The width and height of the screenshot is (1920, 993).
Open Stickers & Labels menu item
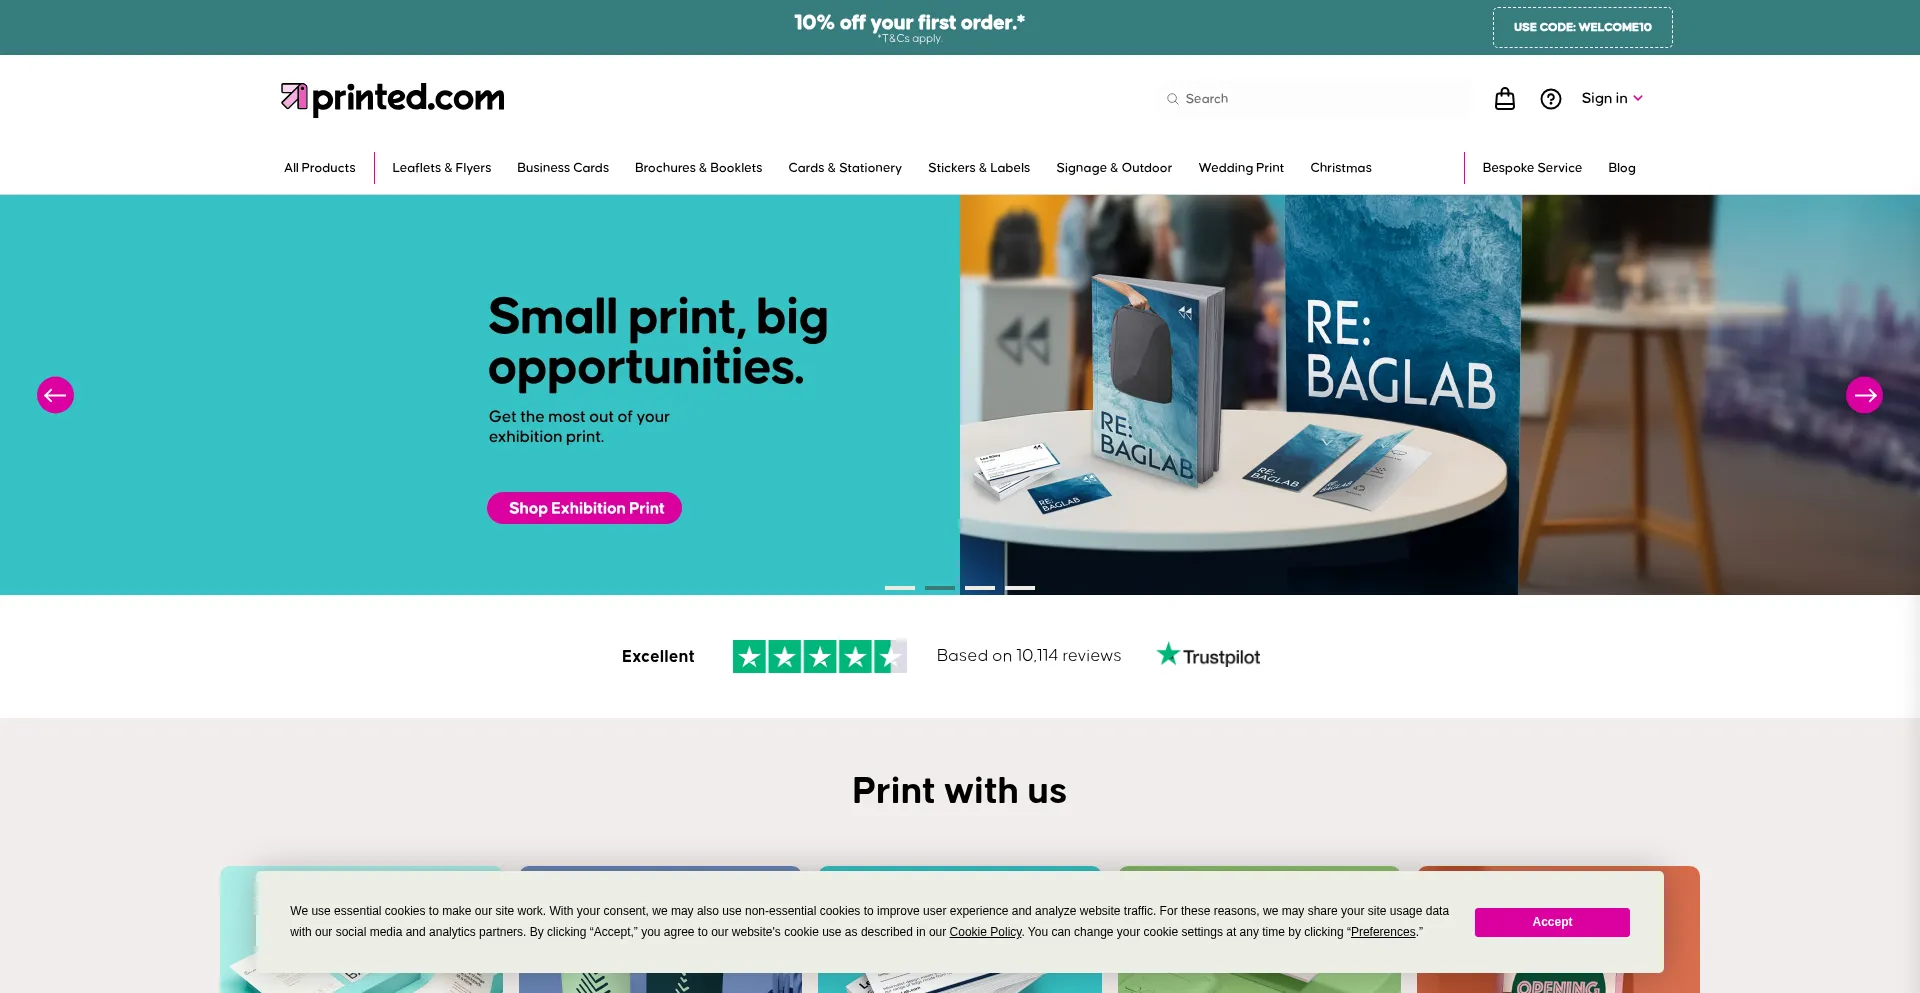(x=979, y=168)
